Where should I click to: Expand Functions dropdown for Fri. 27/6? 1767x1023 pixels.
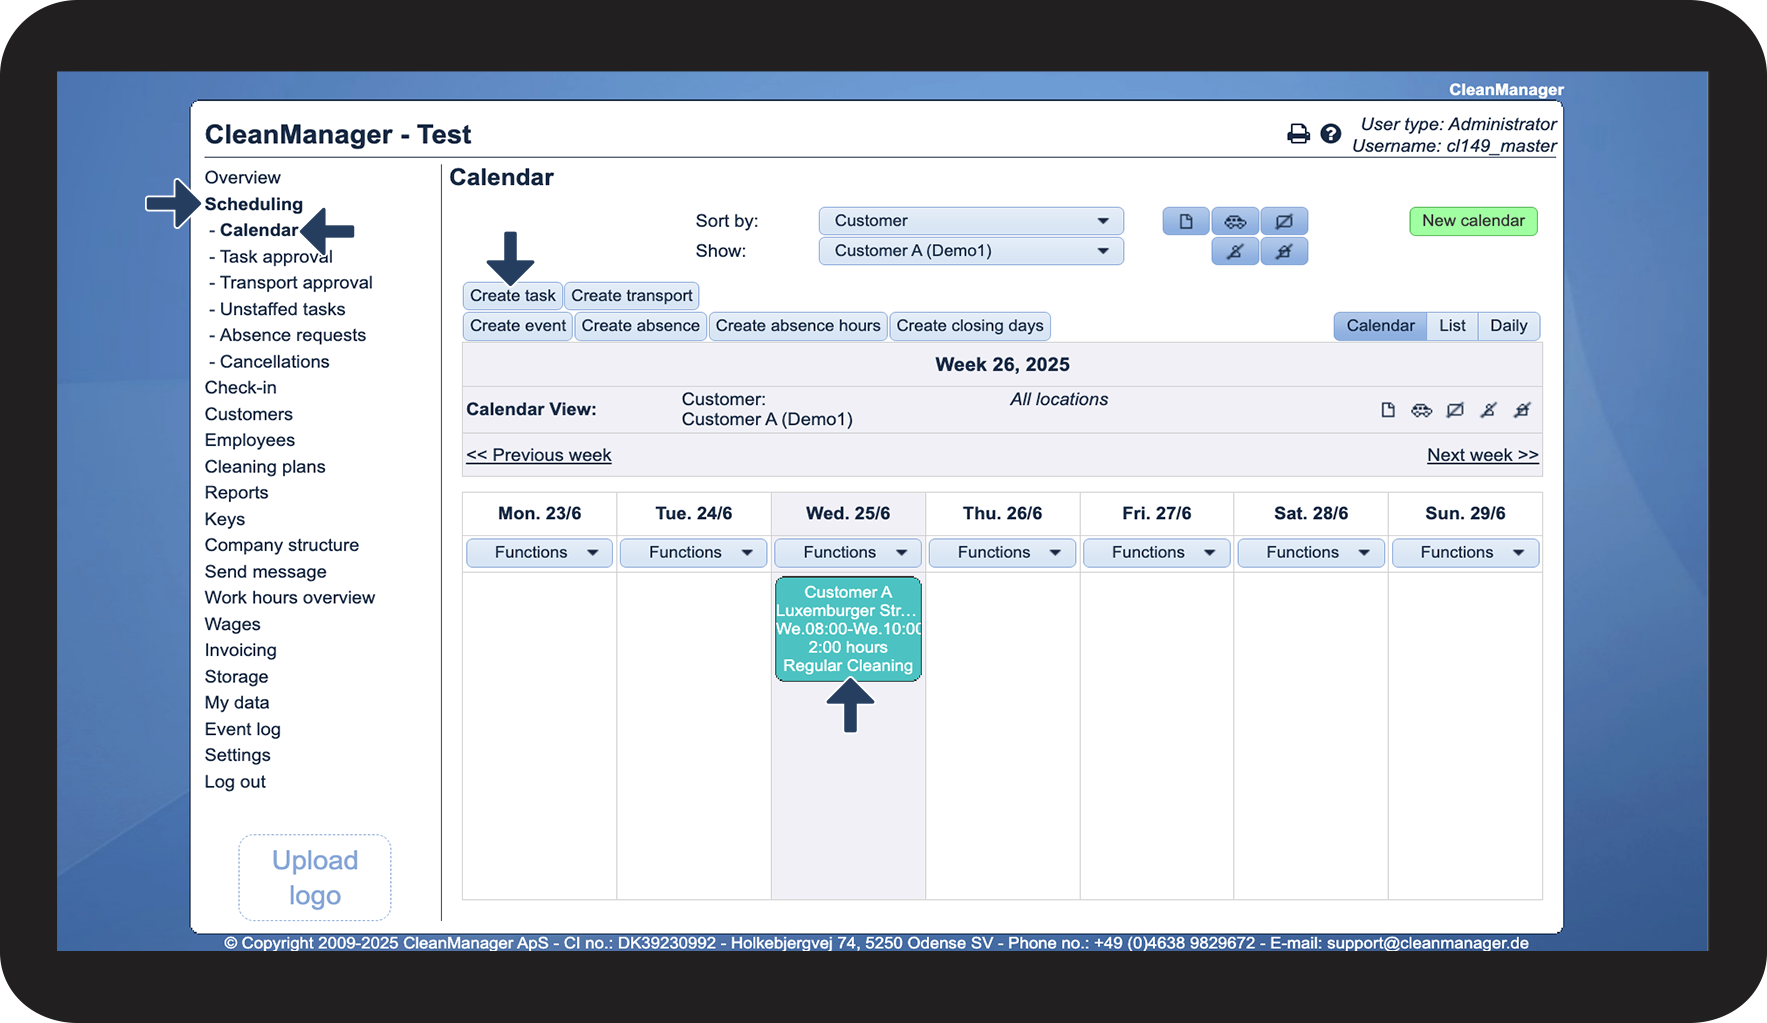[1157, 553]
